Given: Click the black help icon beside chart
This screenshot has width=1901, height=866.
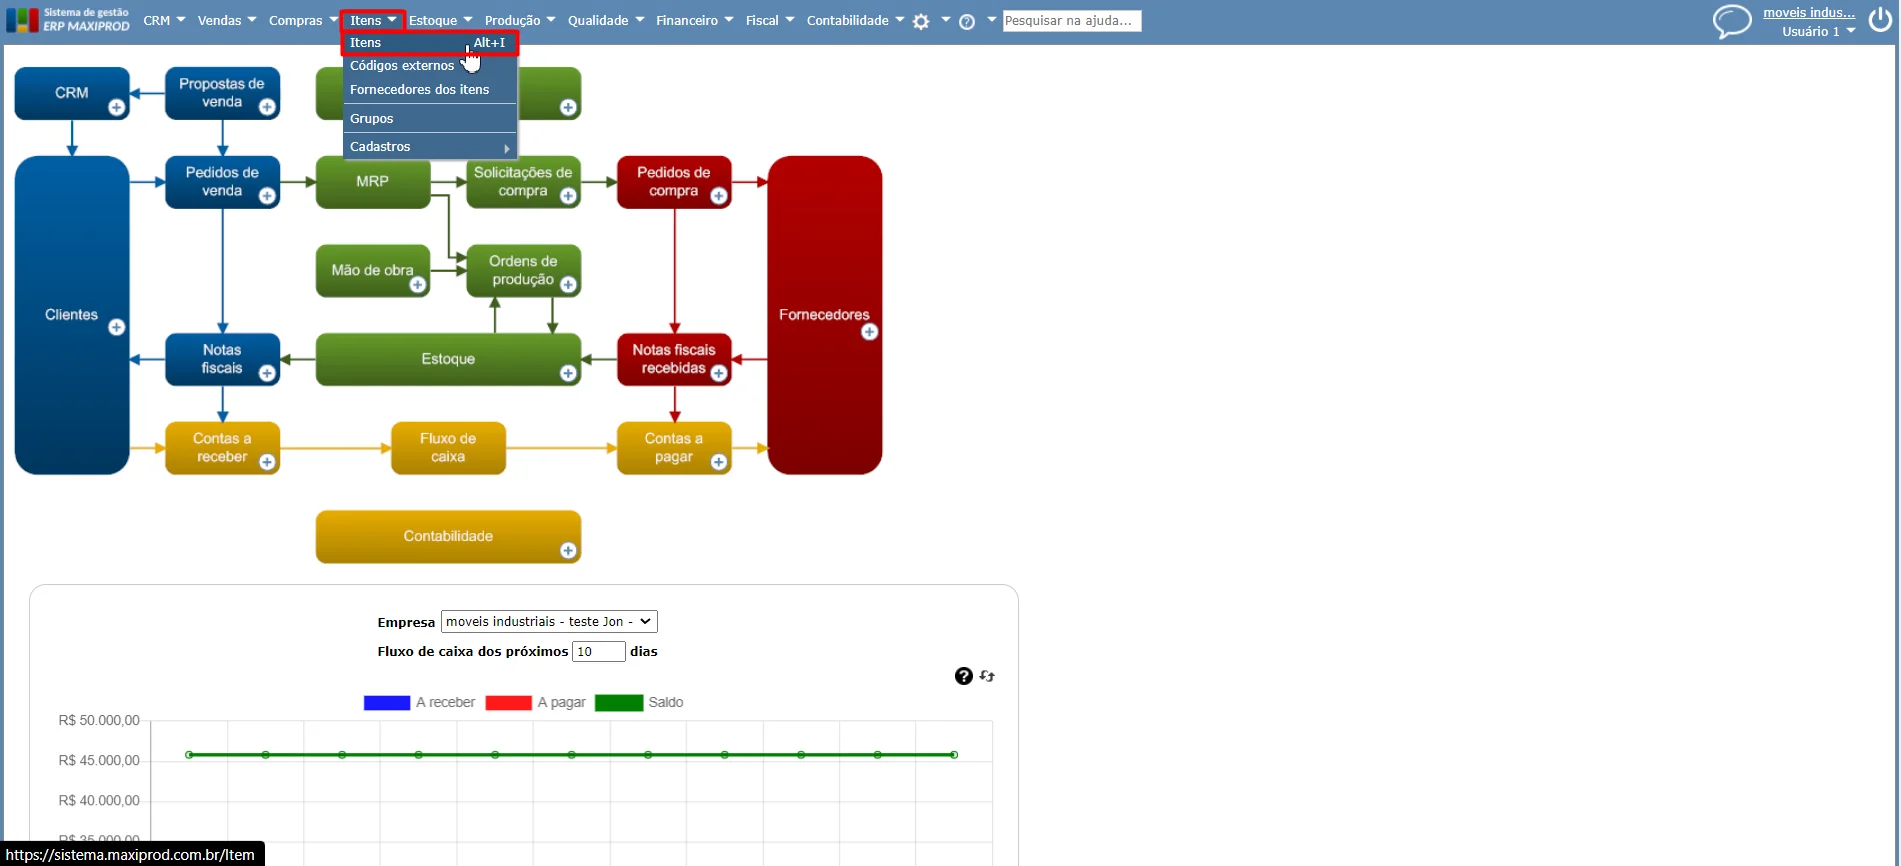Looking at the screenshot, I should pyautogui.click(x=964, y=676).
